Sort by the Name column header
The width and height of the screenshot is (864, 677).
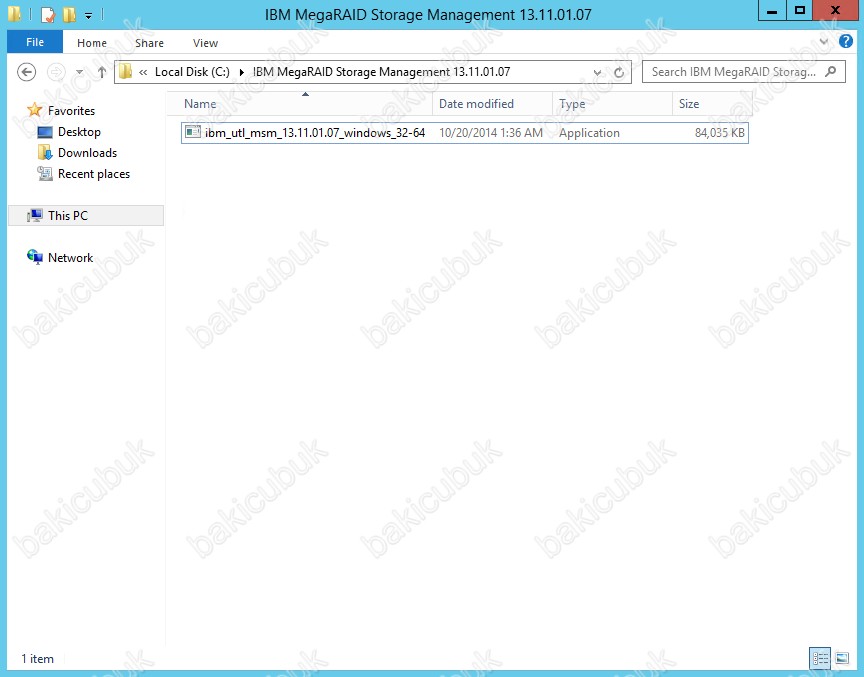tap(299, 104)
